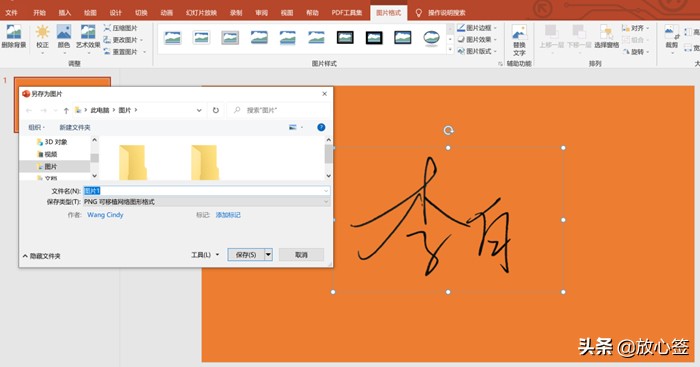This screenshot has height=367, width=700.
Task: Click the author link Wang Cindy
Action: coord(105,215)
